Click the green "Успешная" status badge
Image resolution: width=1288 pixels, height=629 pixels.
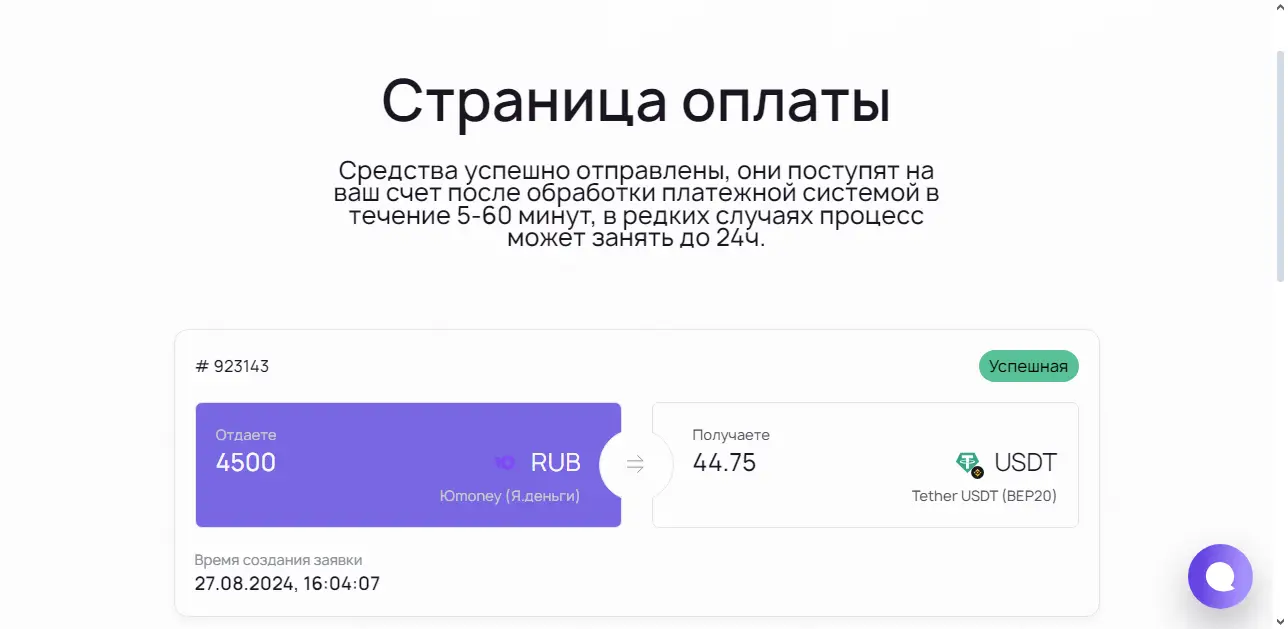tap(1028, 366)
